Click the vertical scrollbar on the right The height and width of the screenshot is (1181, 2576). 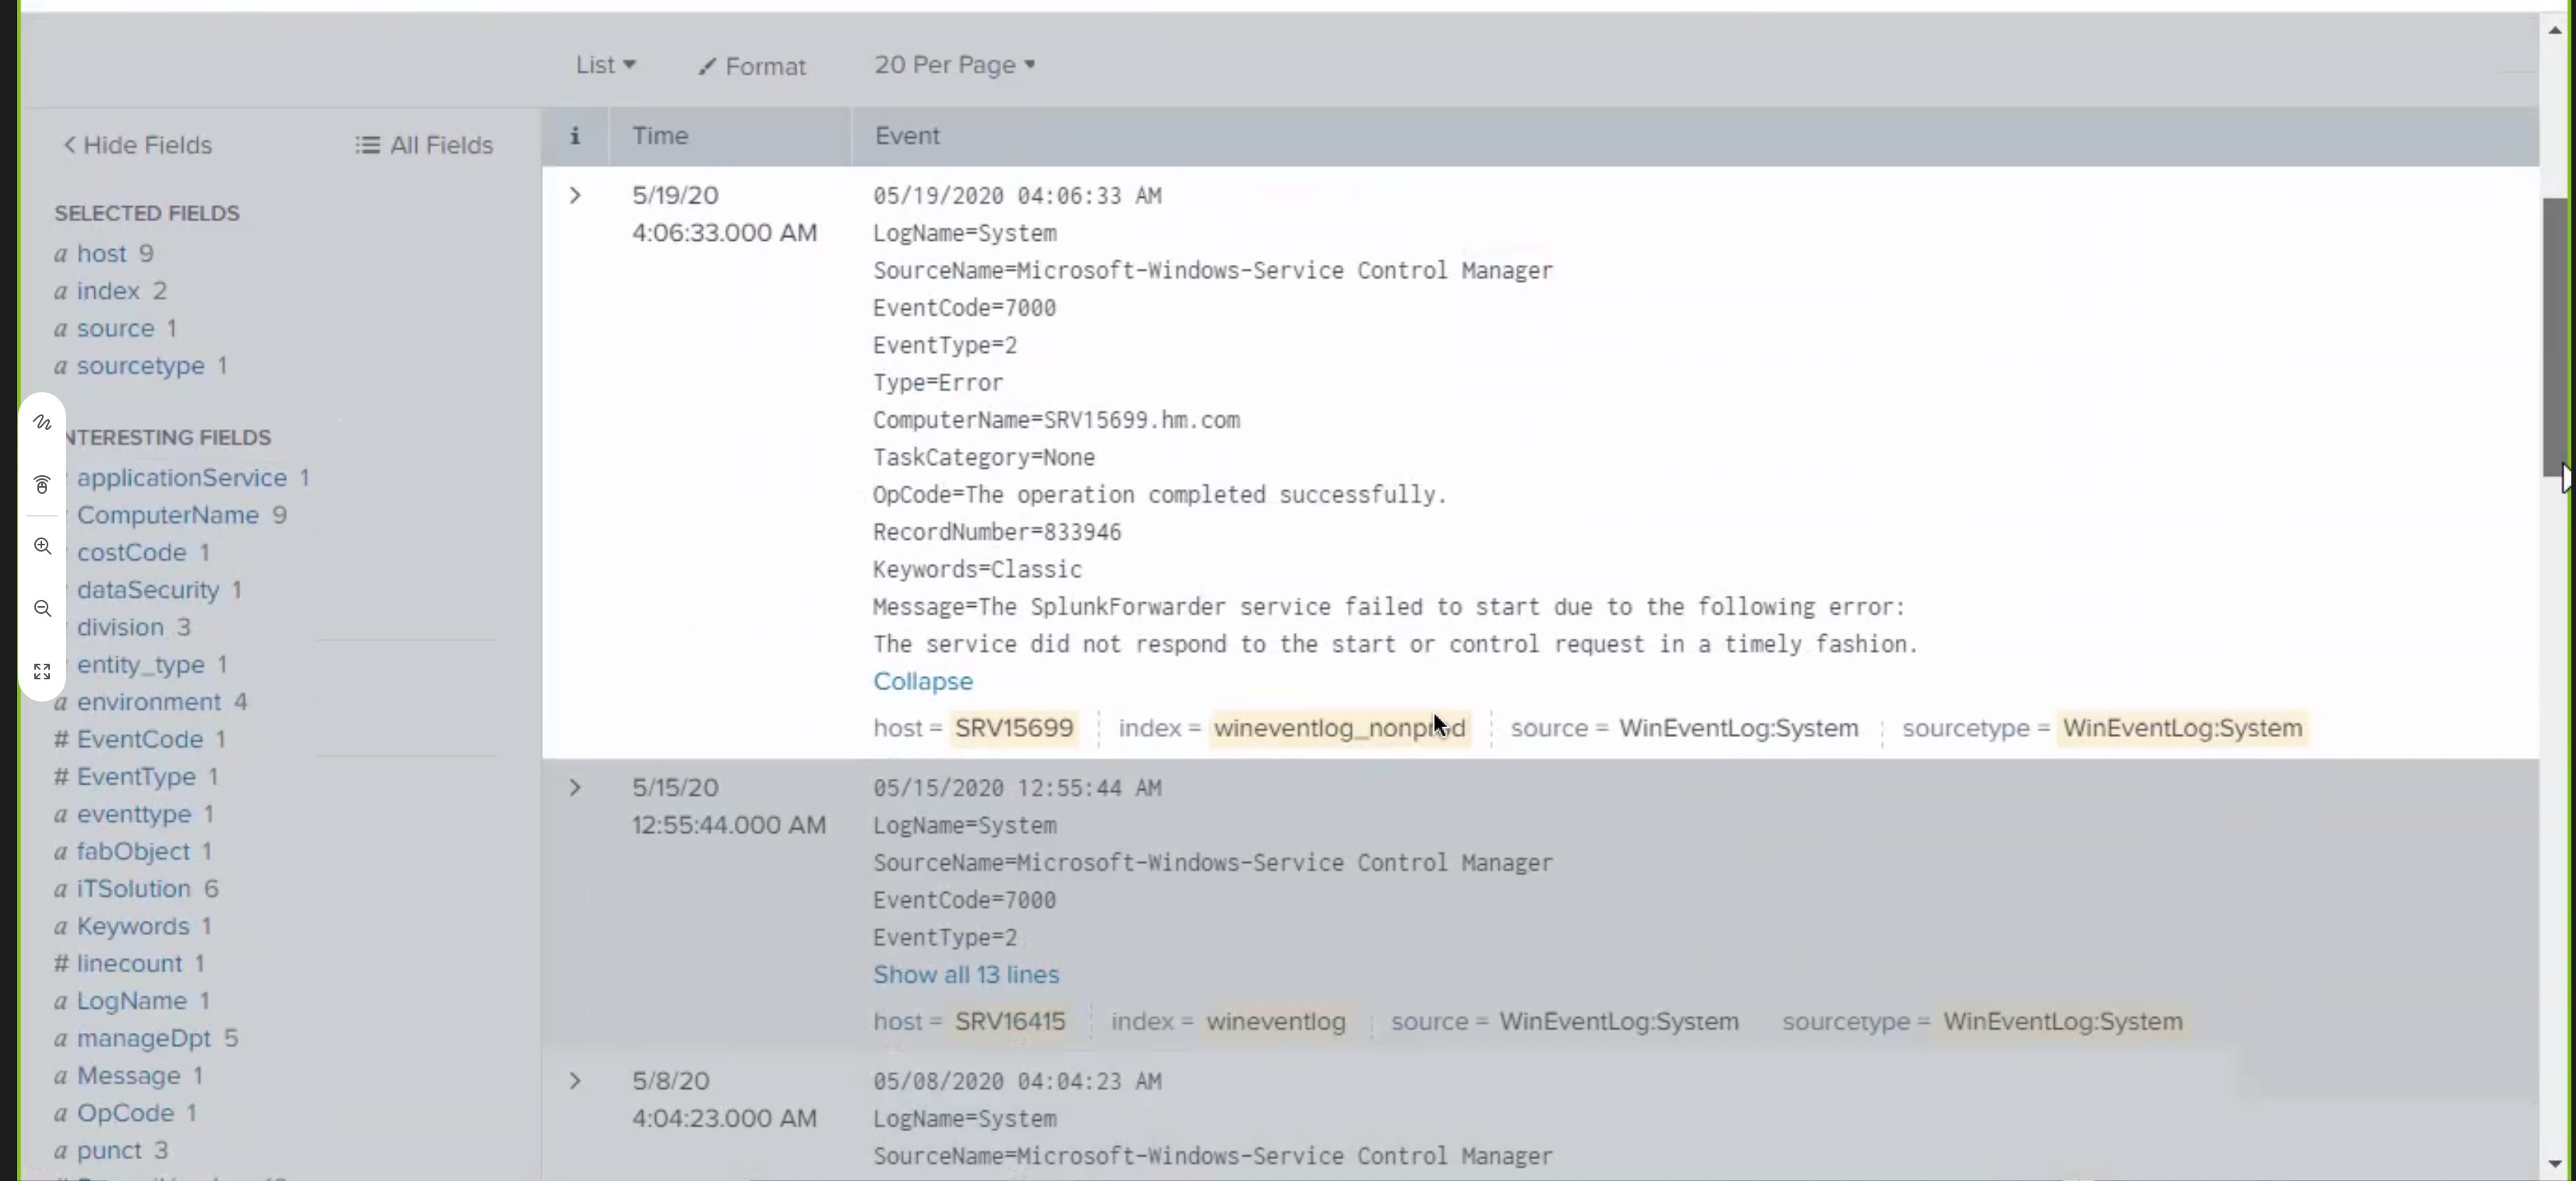[2553, 340]
